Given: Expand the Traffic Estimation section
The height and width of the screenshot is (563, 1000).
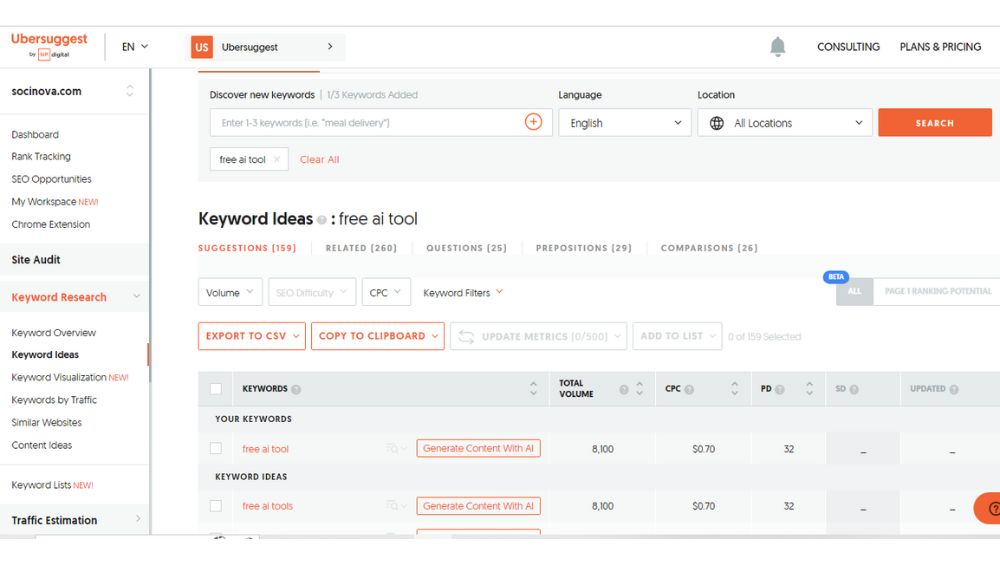Looking at the screenshot, I should (138, 520).
